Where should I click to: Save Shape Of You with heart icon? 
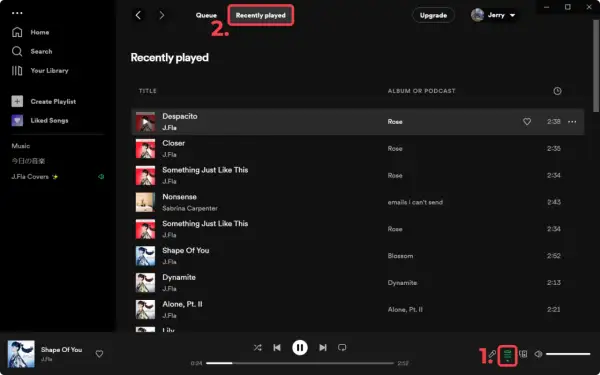point(99,354)
